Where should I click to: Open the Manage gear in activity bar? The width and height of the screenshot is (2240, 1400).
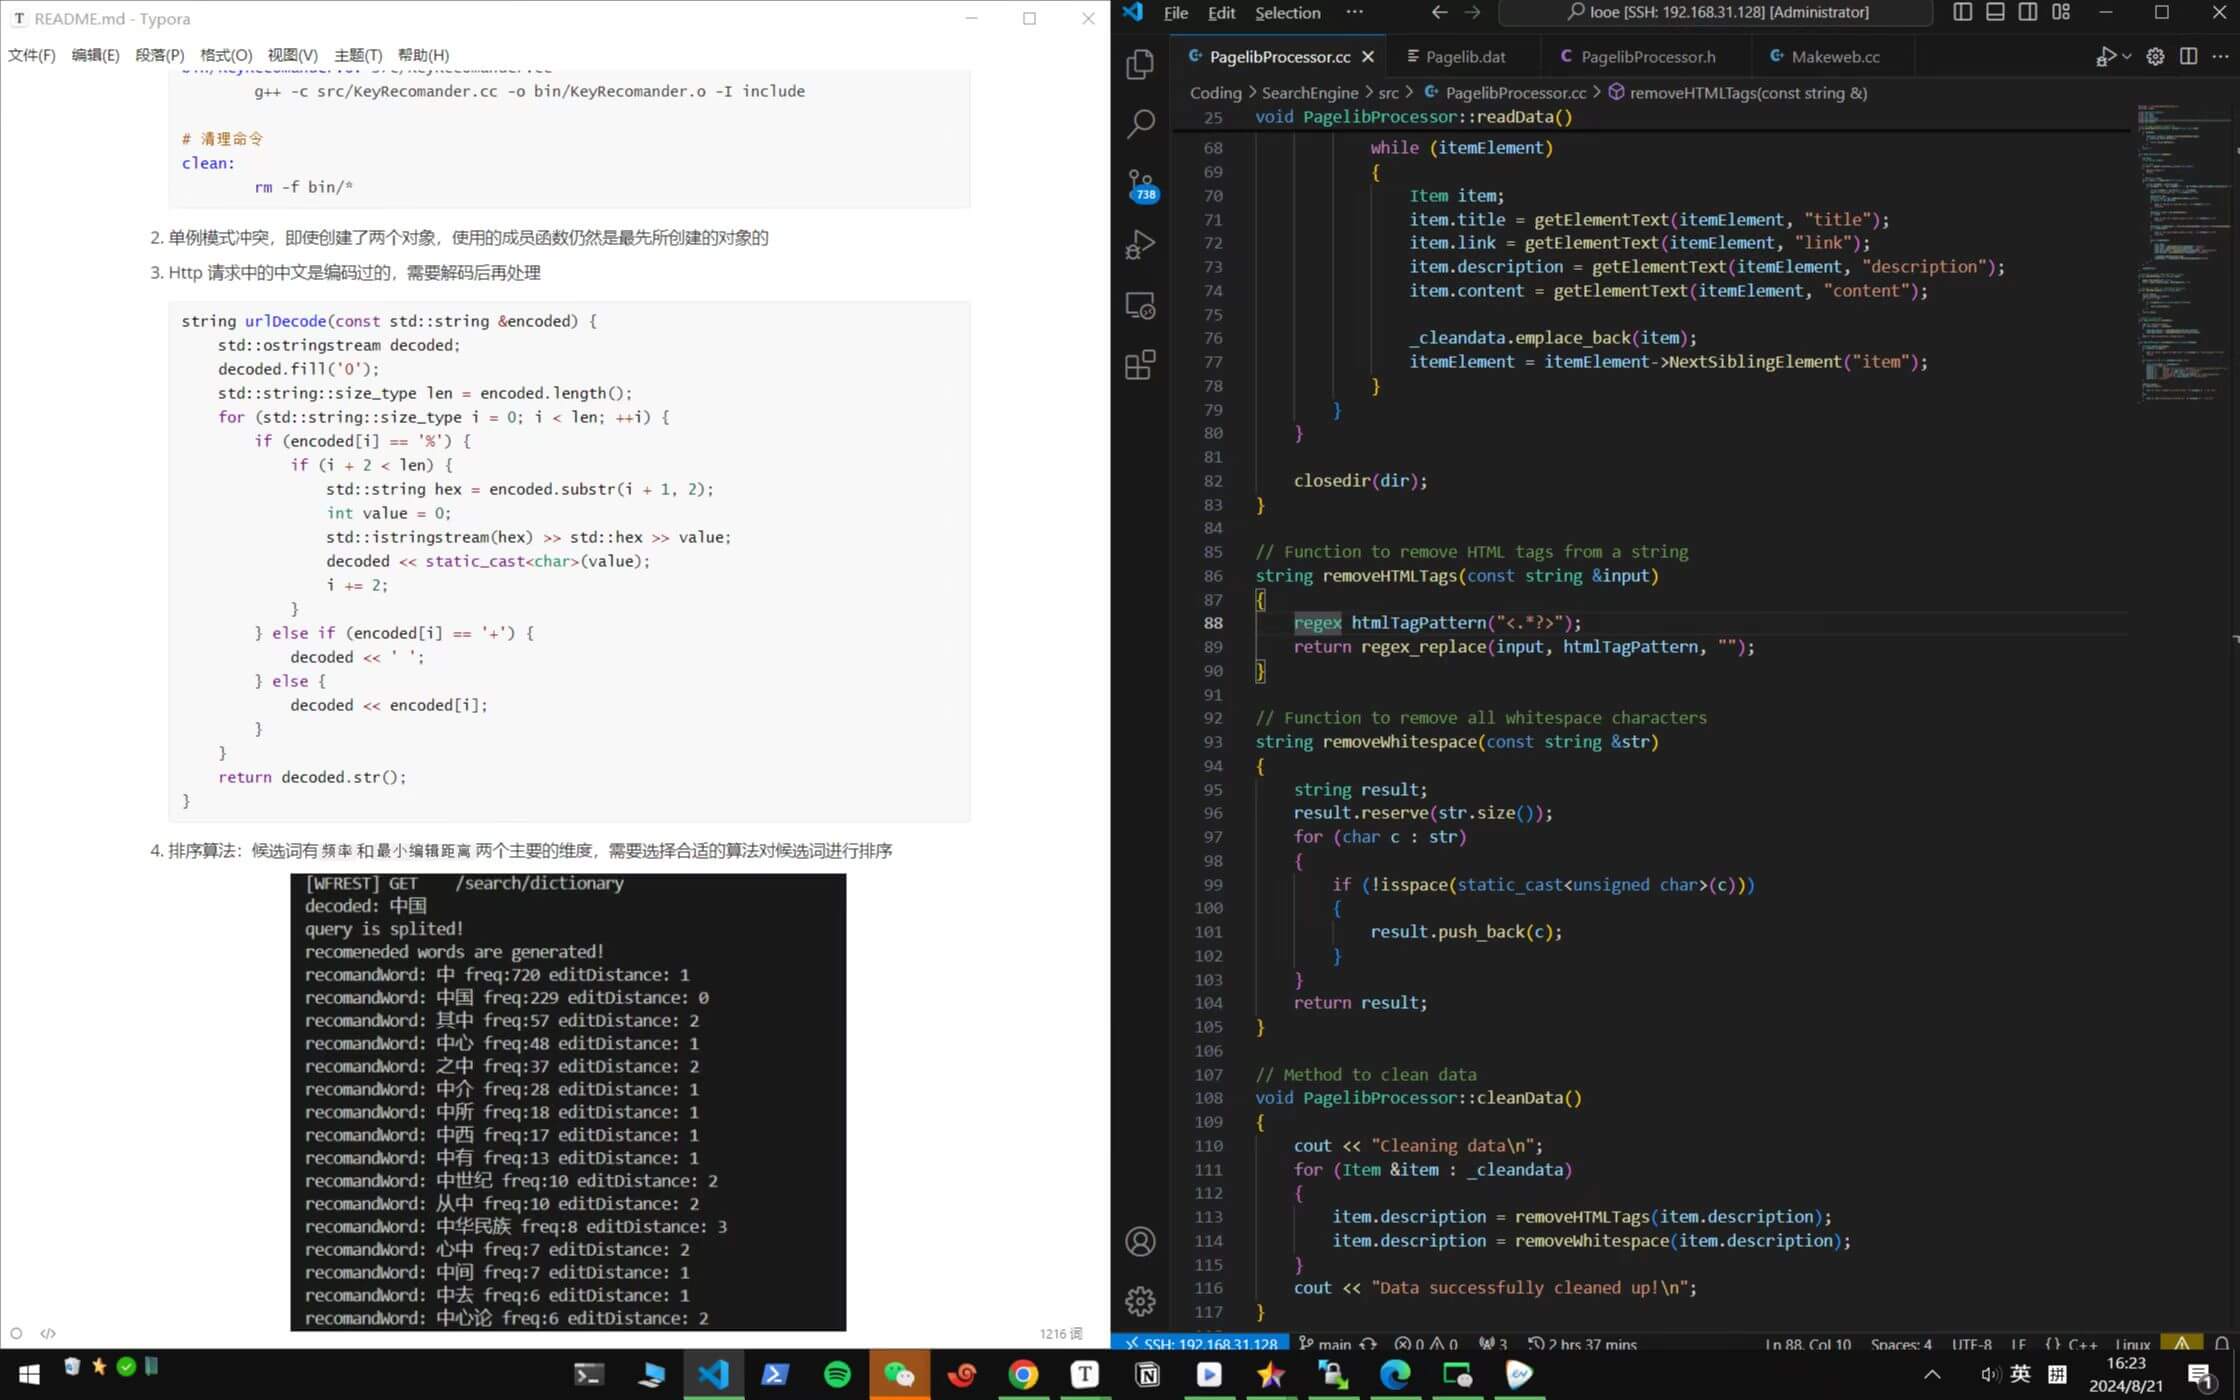coord(1140,1301)
